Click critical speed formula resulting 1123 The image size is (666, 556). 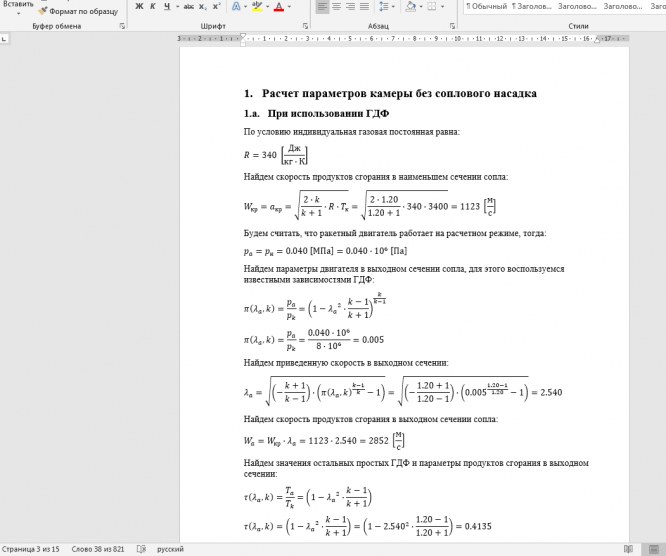click(x=370, y=206)
